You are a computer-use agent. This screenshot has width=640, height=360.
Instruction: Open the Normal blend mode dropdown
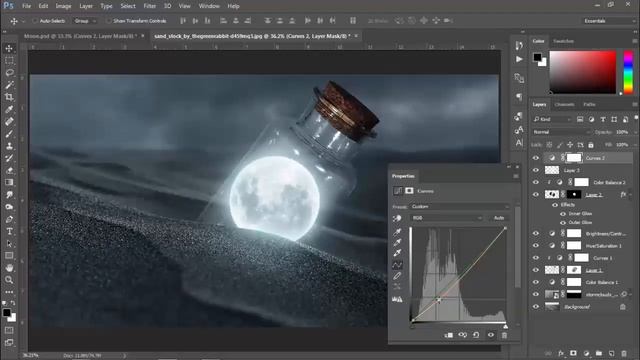(561, 132)
